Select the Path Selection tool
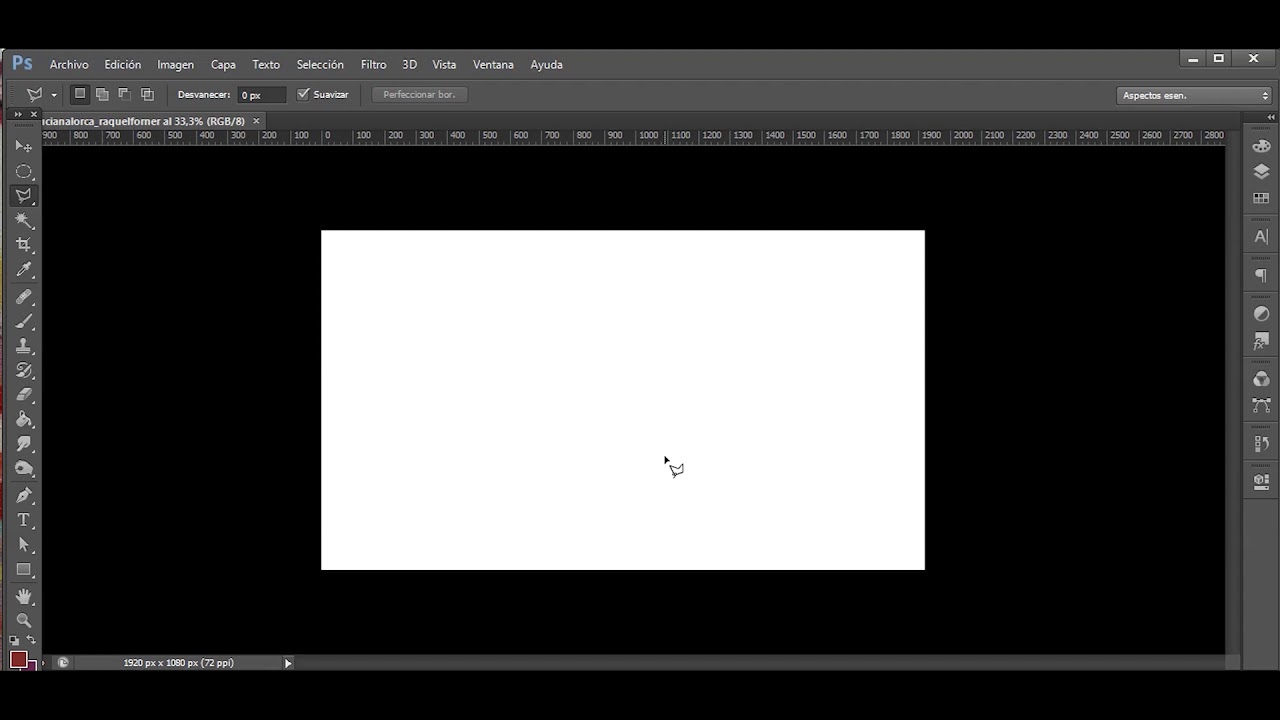Image resolution: width=1280 pixels, height=720 pixels. tap(24, 545)
